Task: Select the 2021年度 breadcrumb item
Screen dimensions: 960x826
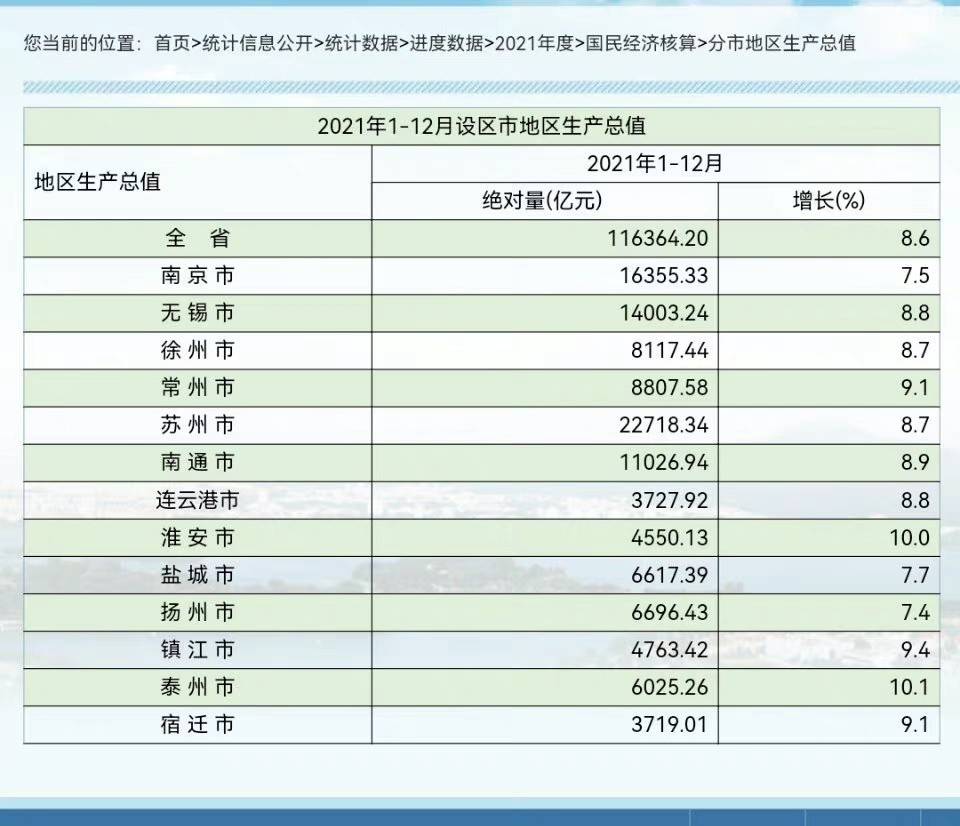Action: pos(534,43)
